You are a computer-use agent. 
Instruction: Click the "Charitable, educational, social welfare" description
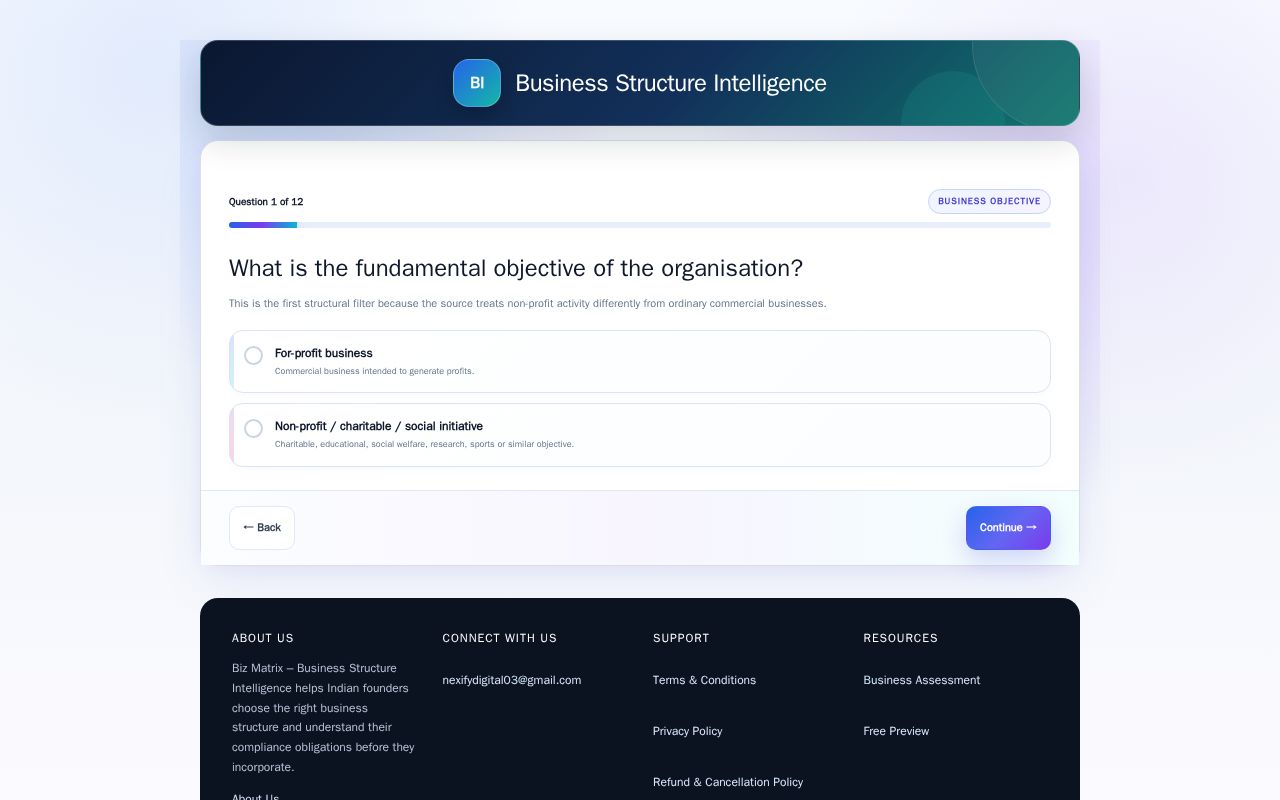pos(424,444)
